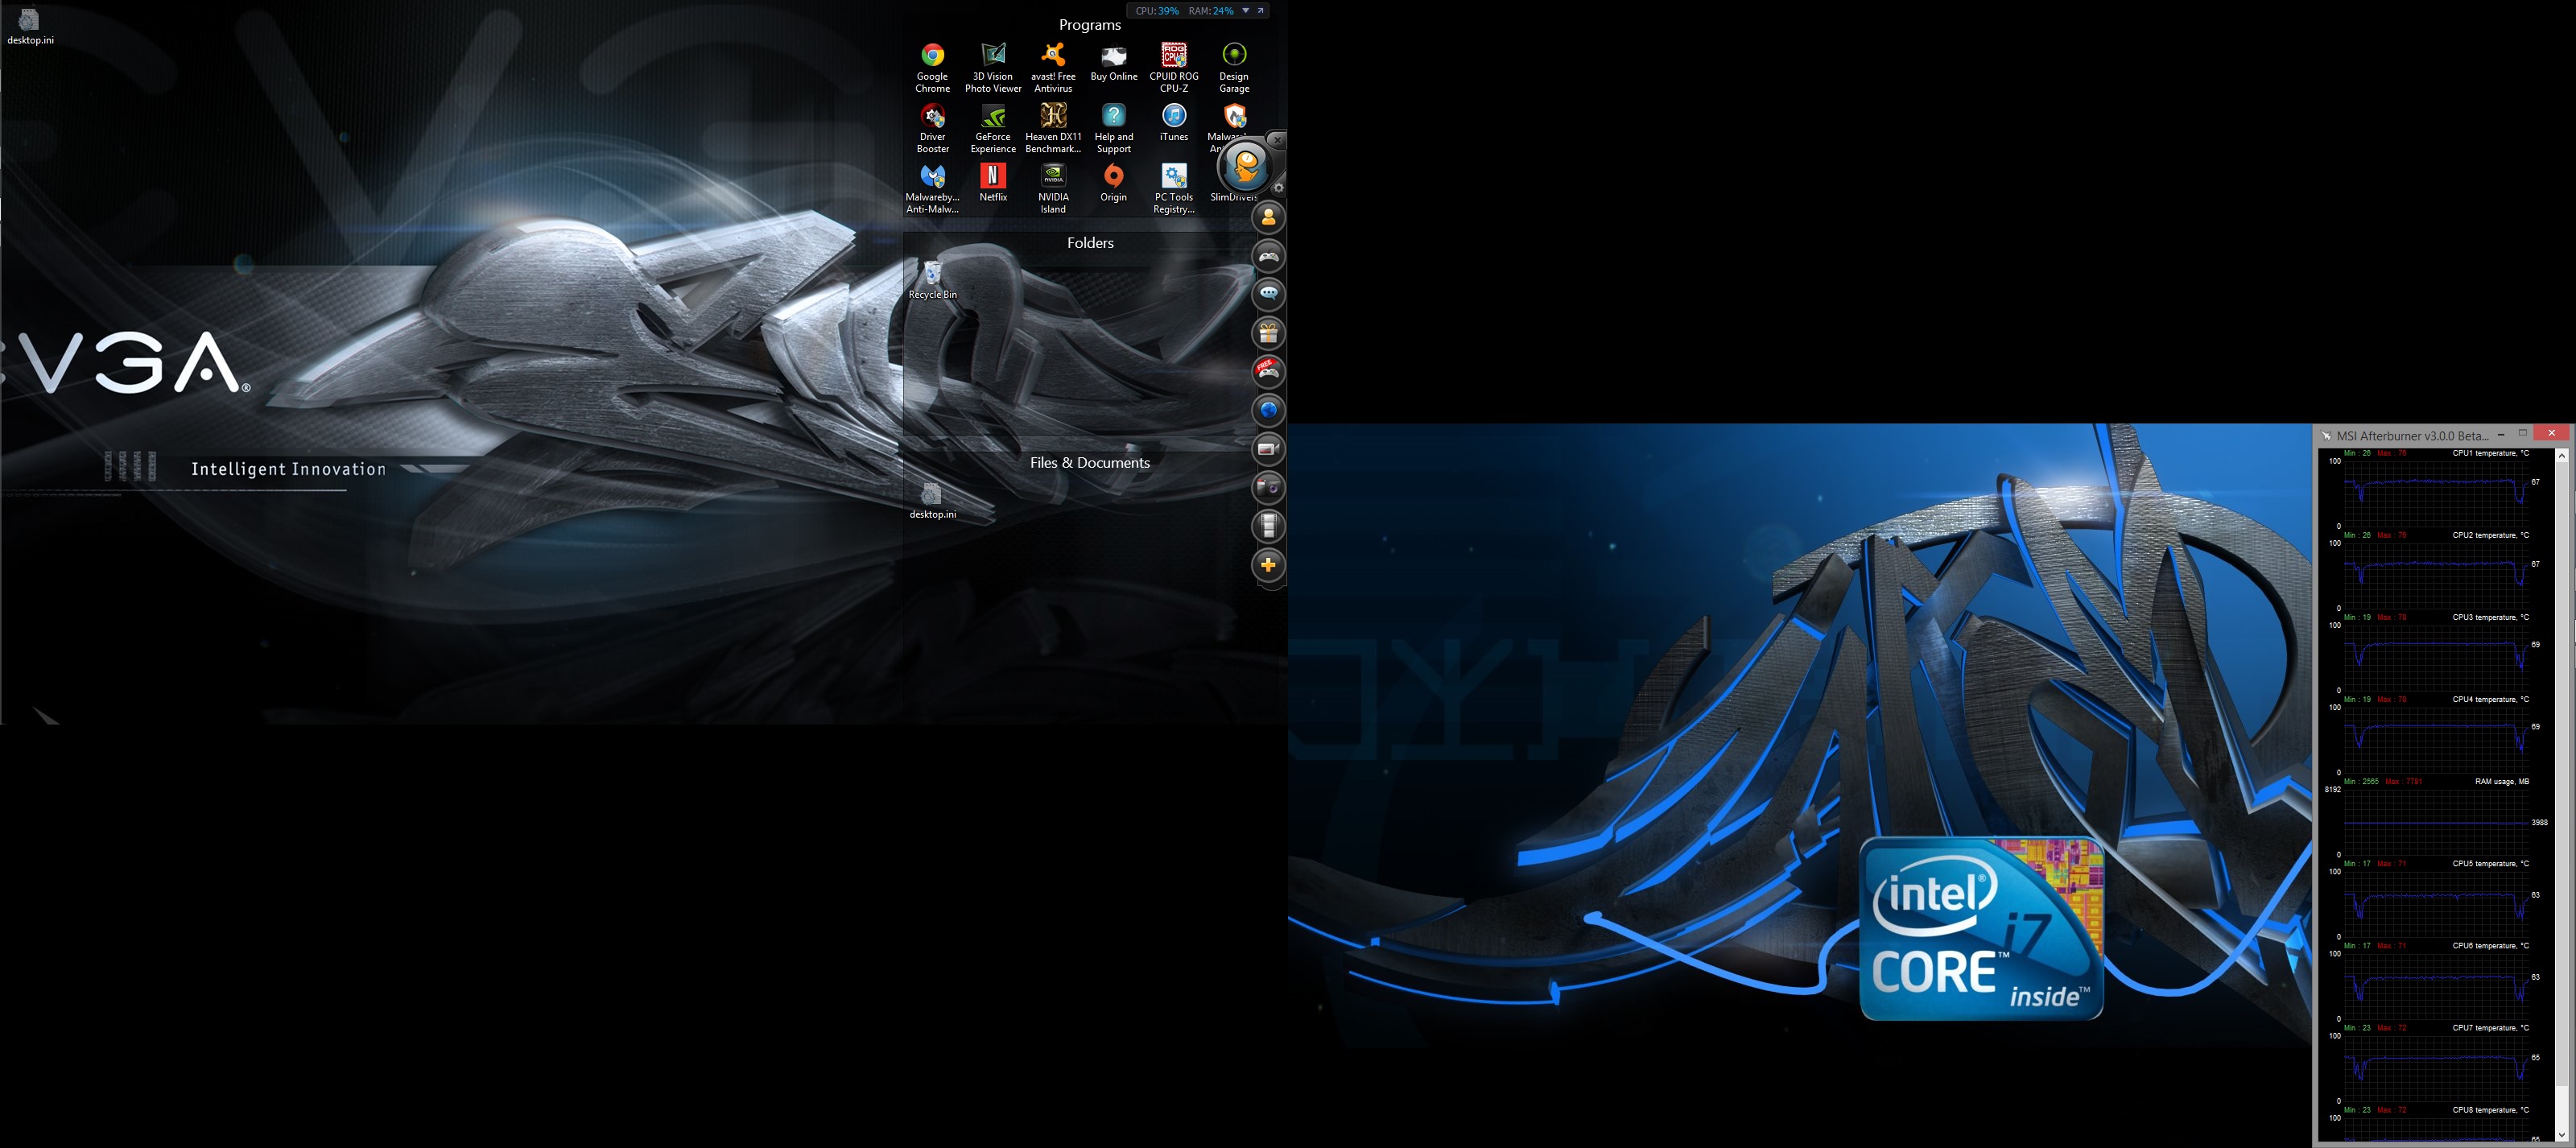Click the "RAM usage, MB" label

click(2502, 782)
